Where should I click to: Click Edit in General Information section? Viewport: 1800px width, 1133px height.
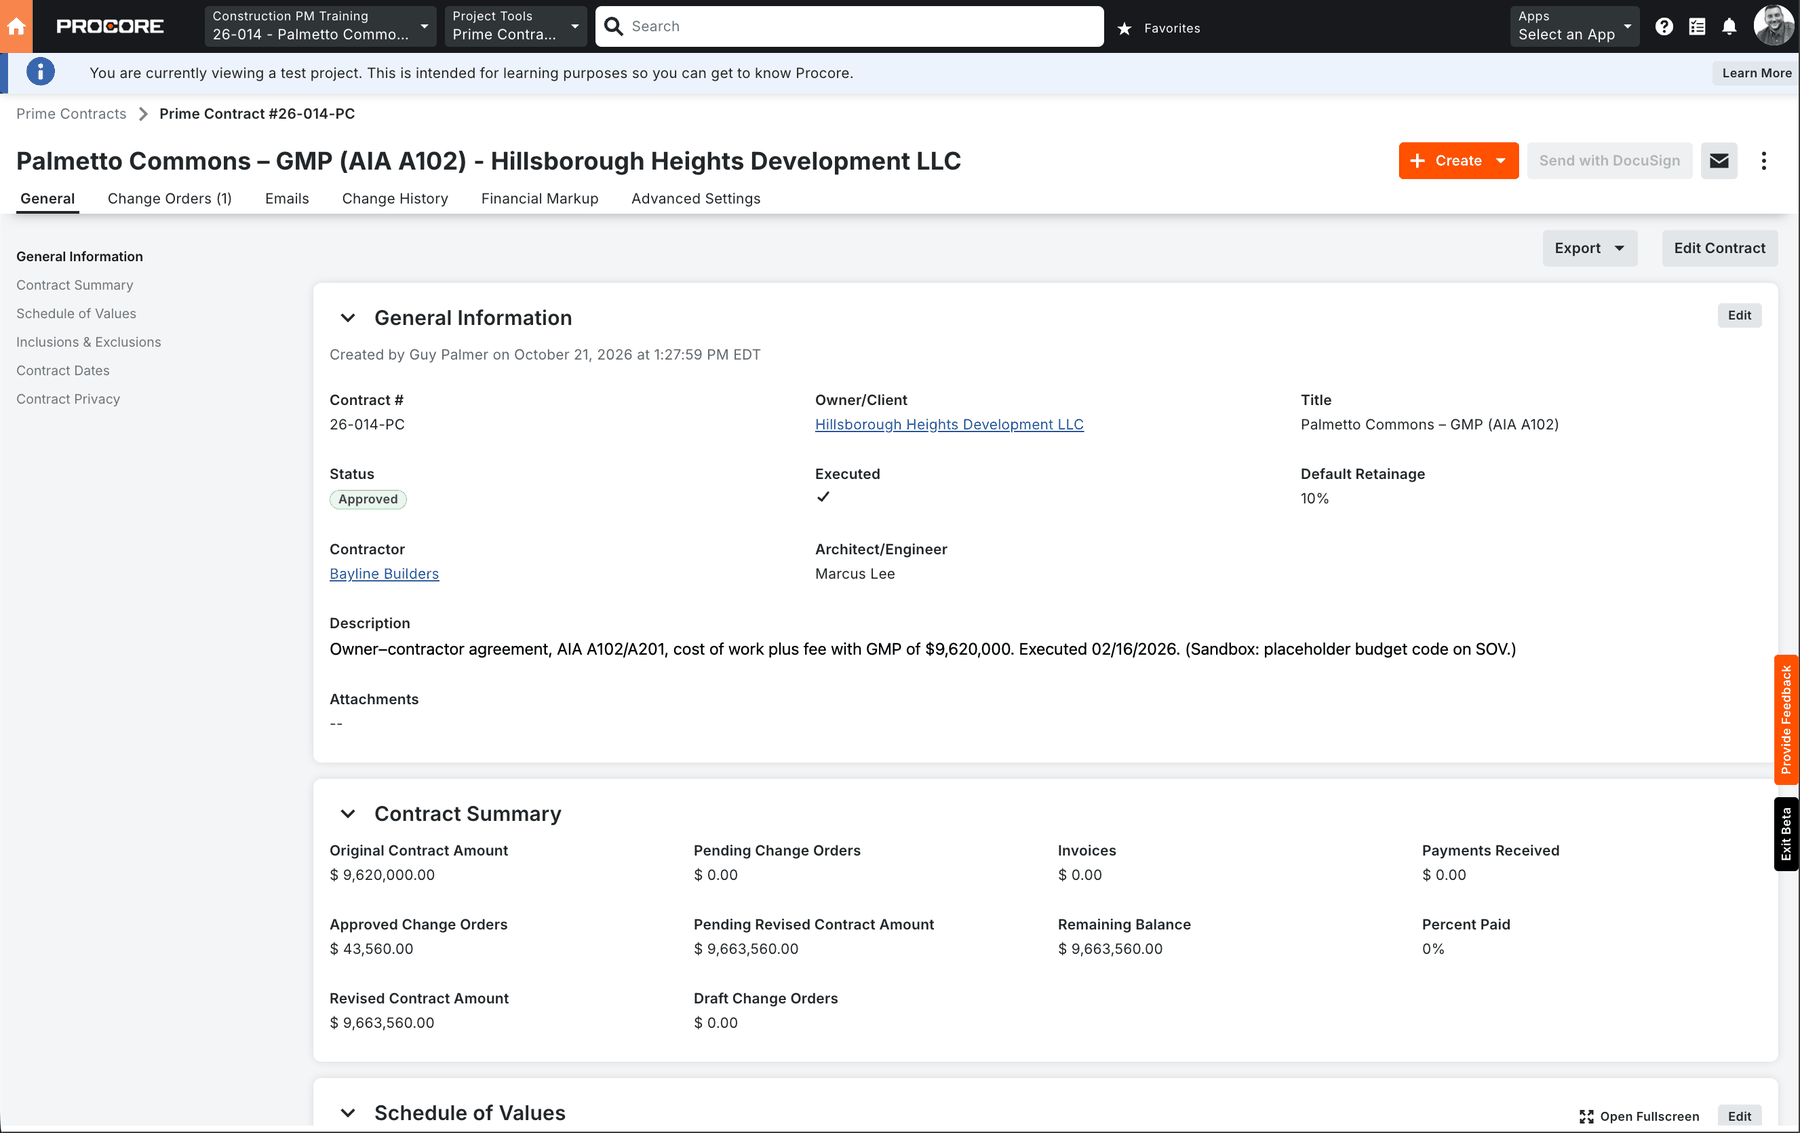point(1740,315)
